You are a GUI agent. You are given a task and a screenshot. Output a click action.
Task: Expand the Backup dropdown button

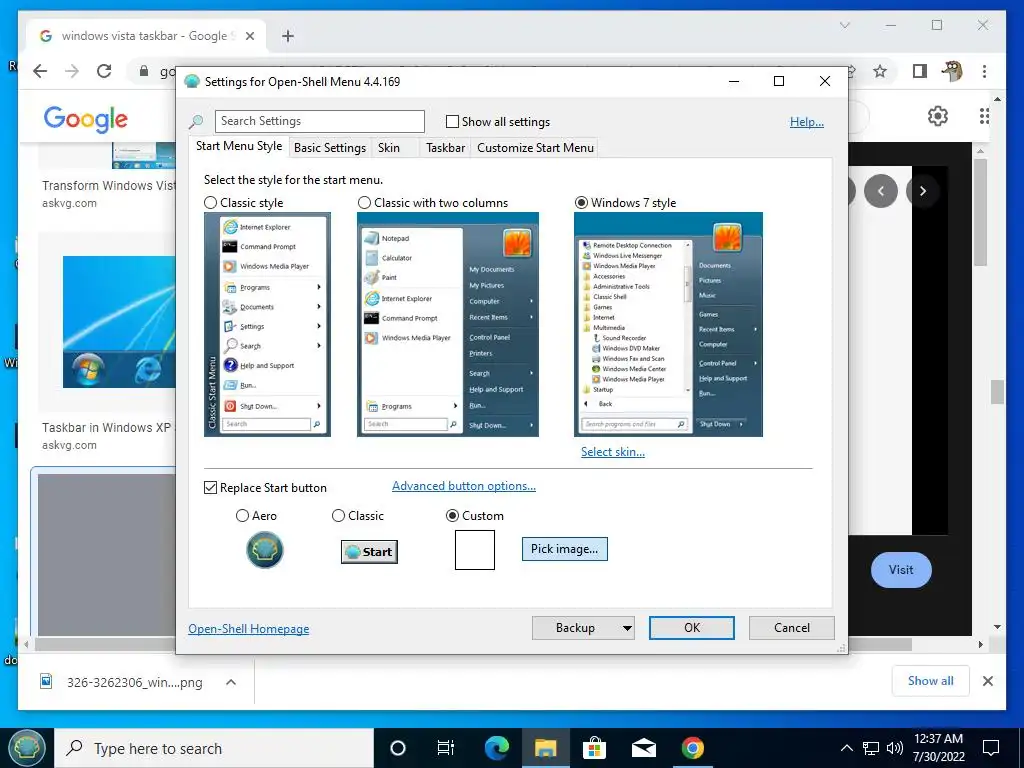click(x=626, y=628)
